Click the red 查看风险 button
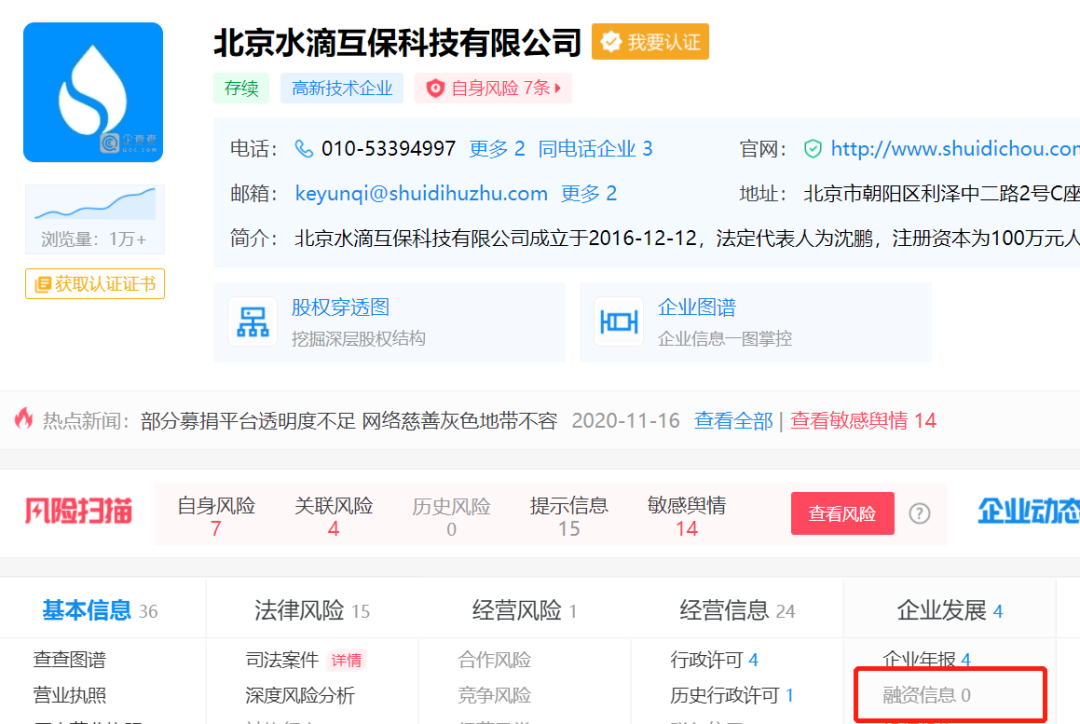The image size is (1080, 724). tap(842, 513)
